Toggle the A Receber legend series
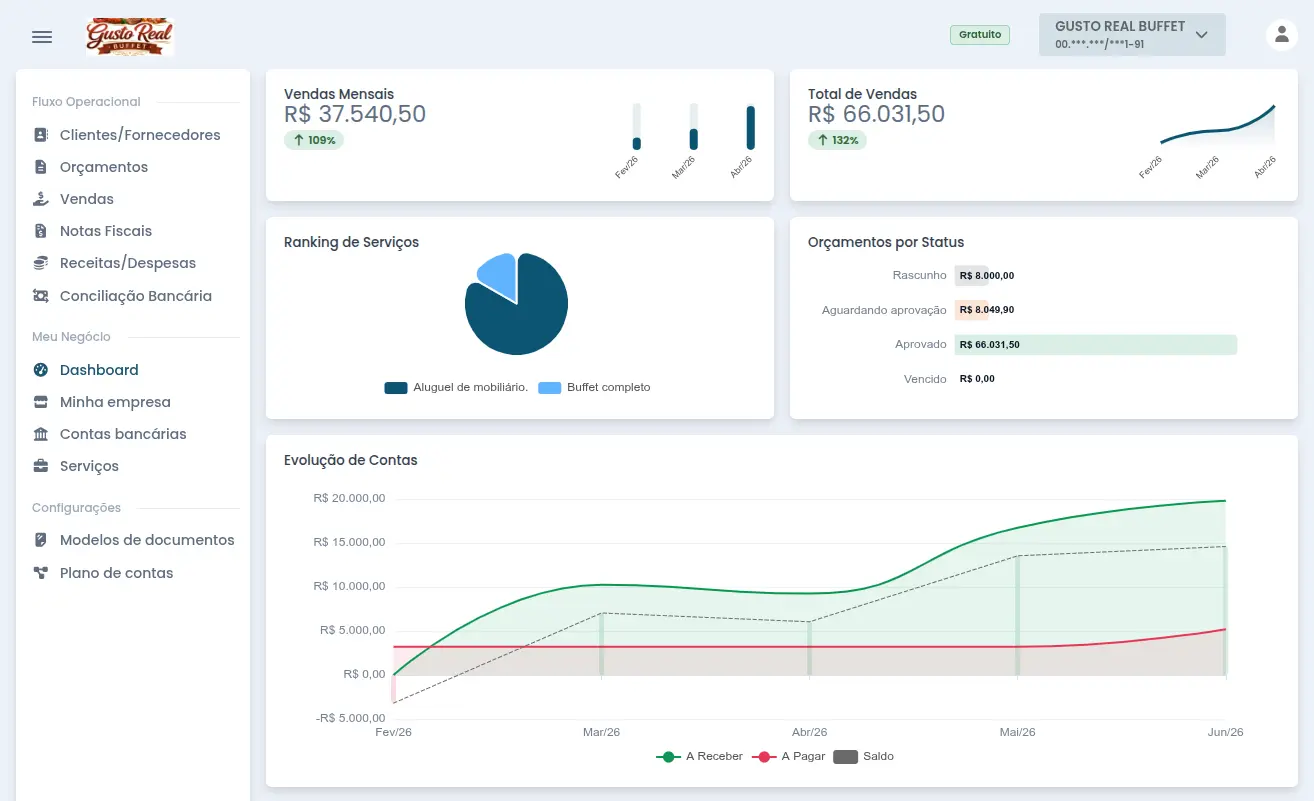 (699, 757)
